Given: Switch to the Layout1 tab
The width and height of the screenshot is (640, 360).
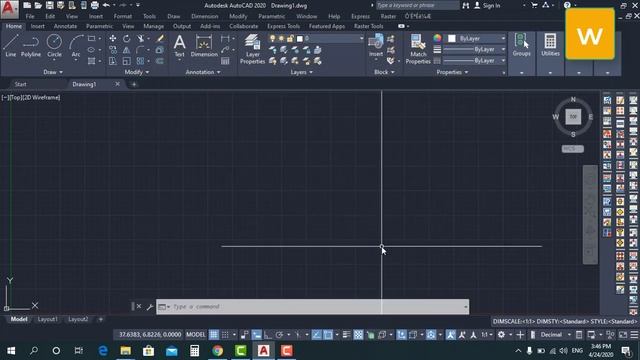Looking at the screenshot, I should [x=47, y=319].
